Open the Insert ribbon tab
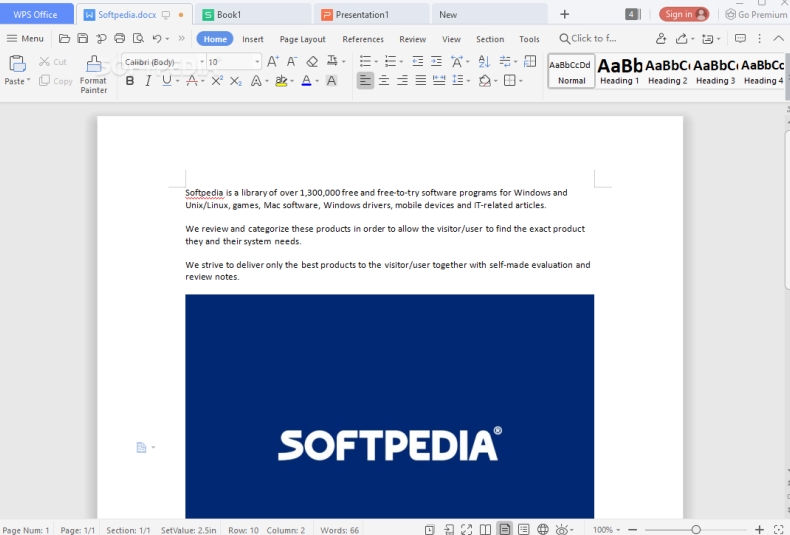 [253, 39]
